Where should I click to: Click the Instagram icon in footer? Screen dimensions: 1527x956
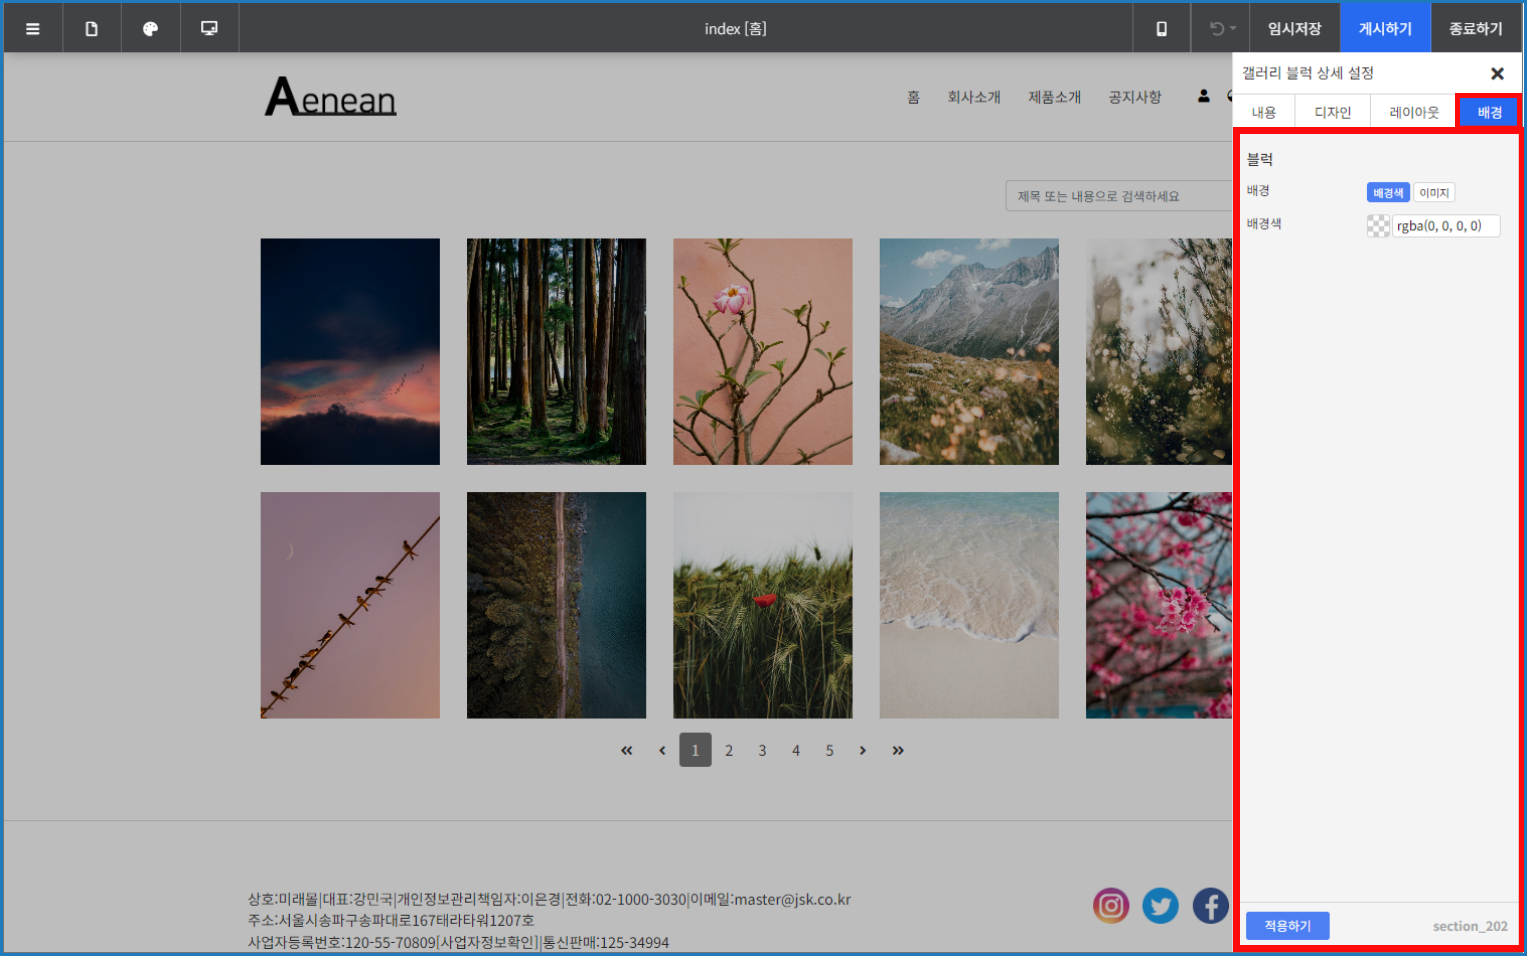pyautogui.click(x=1110, y=906)
